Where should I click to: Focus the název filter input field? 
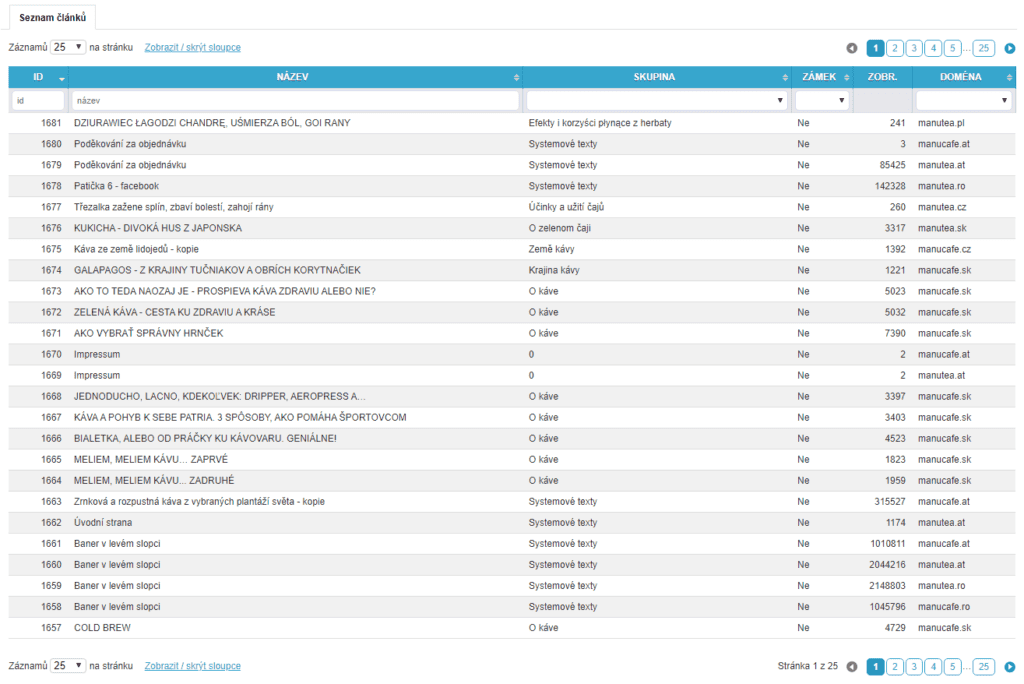tap(295, 101)
